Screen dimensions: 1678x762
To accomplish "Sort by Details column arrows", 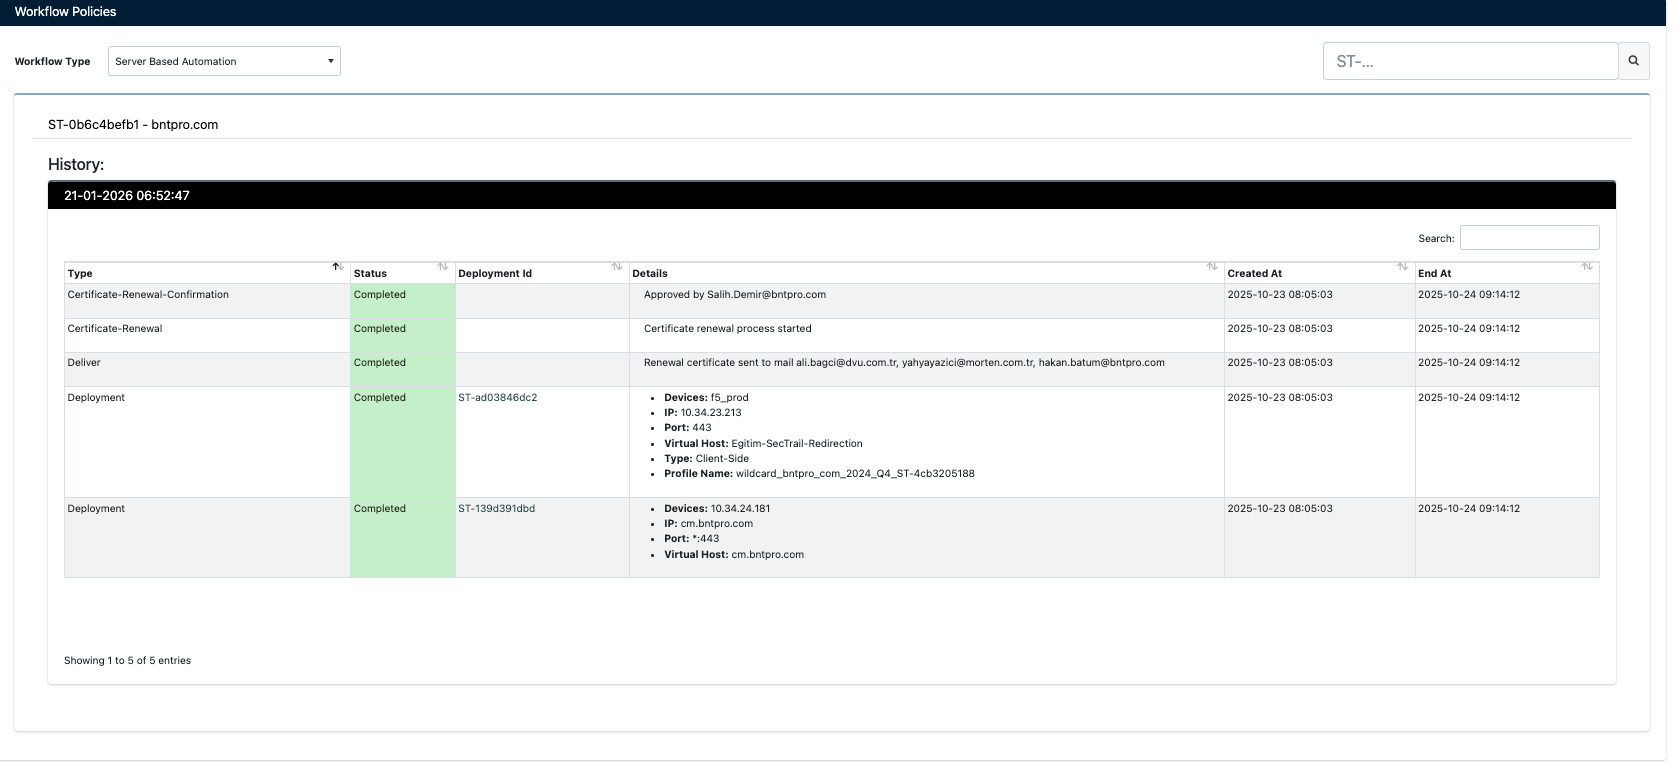I will pyautogui.click(x=1212, y=266).
